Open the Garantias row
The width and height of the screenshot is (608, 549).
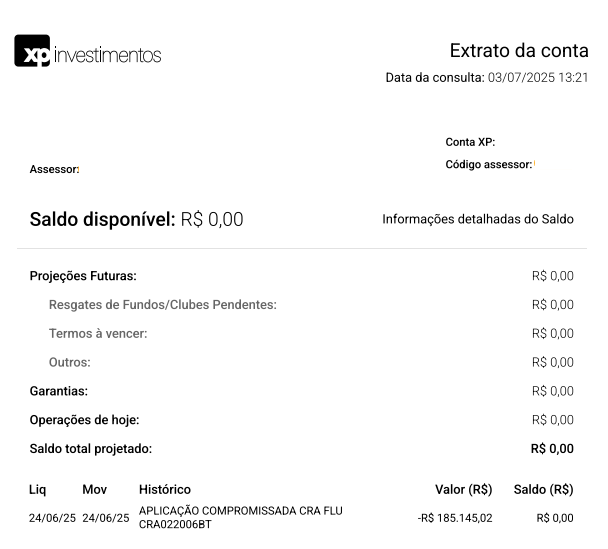59,391
